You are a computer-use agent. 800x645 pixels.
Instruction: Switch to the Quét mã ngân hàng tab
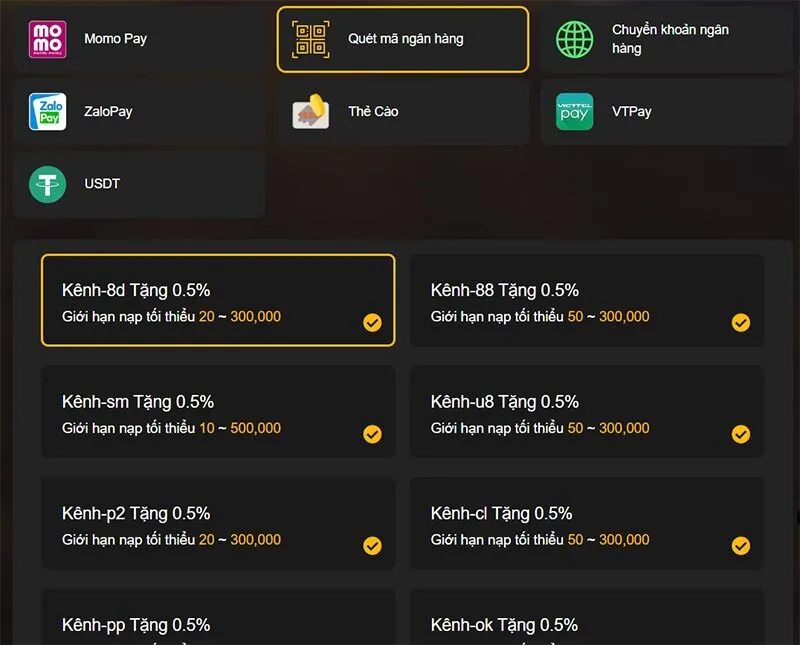(402, 39)
